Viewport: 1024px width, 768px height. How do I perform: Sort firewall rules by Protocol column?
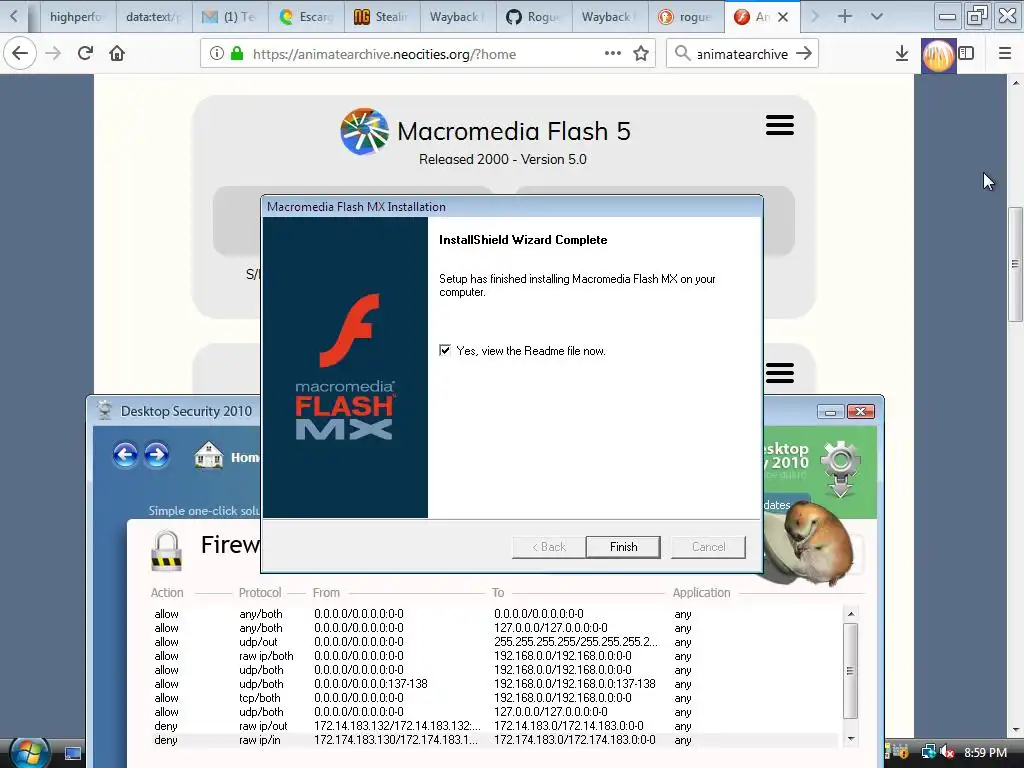click(x=260, y=592)
